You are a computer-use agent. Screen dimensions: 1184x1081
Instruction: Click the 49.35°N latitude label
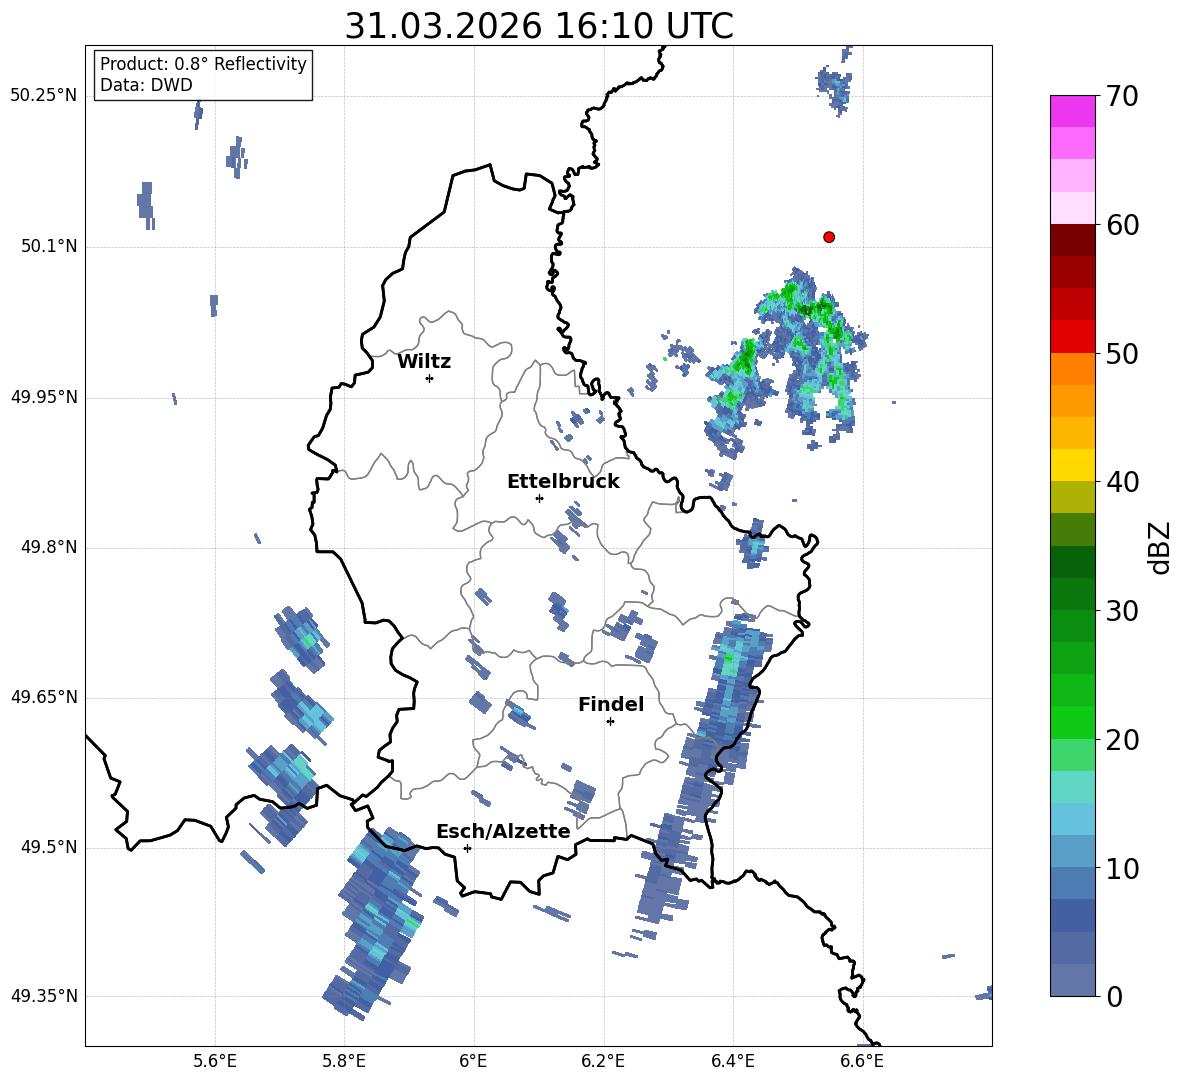pos(44,996)
